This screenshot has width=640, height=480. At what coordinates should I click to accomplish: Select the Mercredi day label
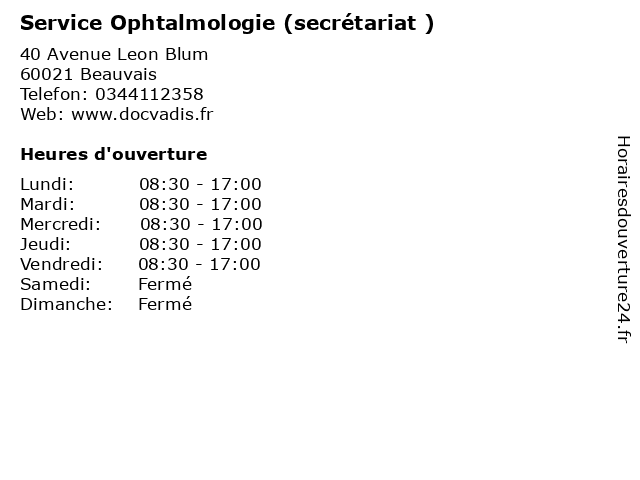point(60,224)
